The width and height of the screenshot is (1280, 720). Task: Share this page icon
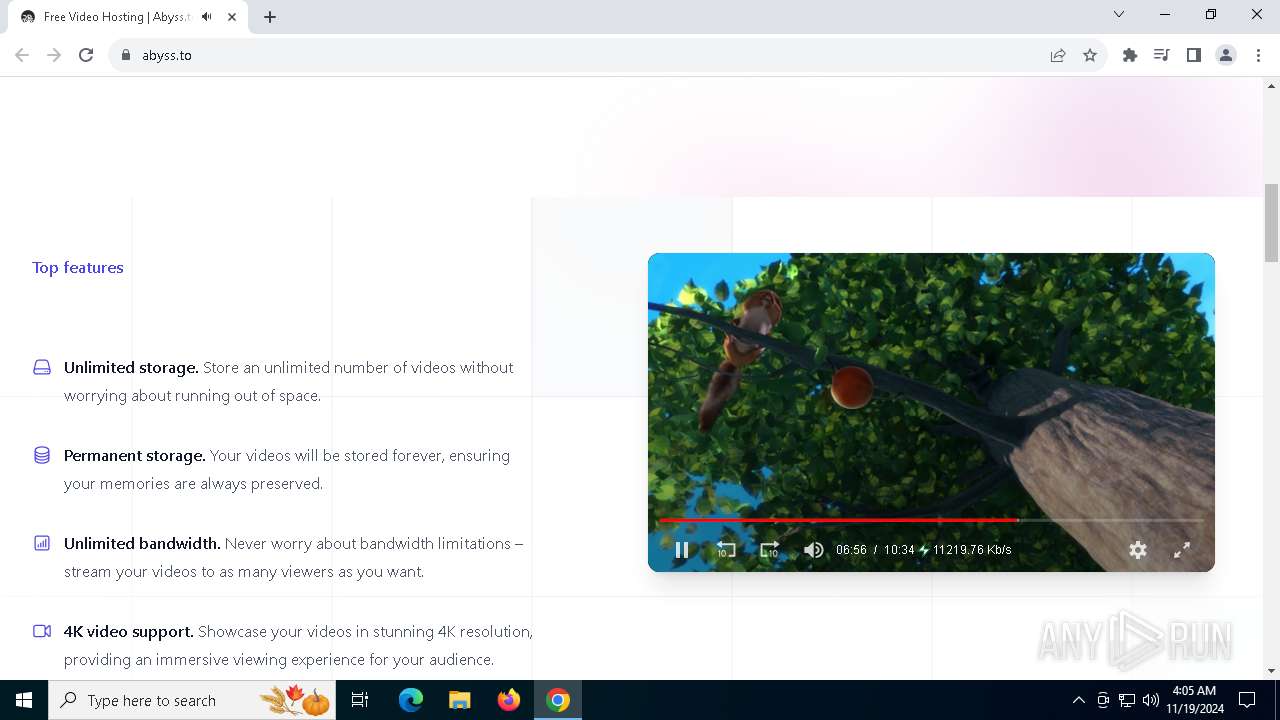tap(1058, 55)
